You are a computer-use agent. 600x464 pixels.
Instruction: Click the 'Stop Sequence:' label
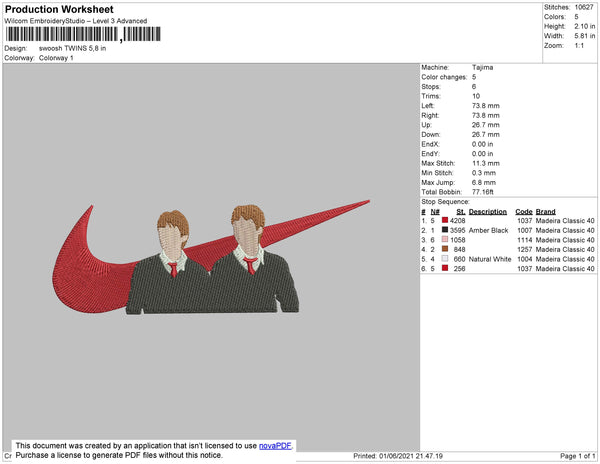pos(445,202)
